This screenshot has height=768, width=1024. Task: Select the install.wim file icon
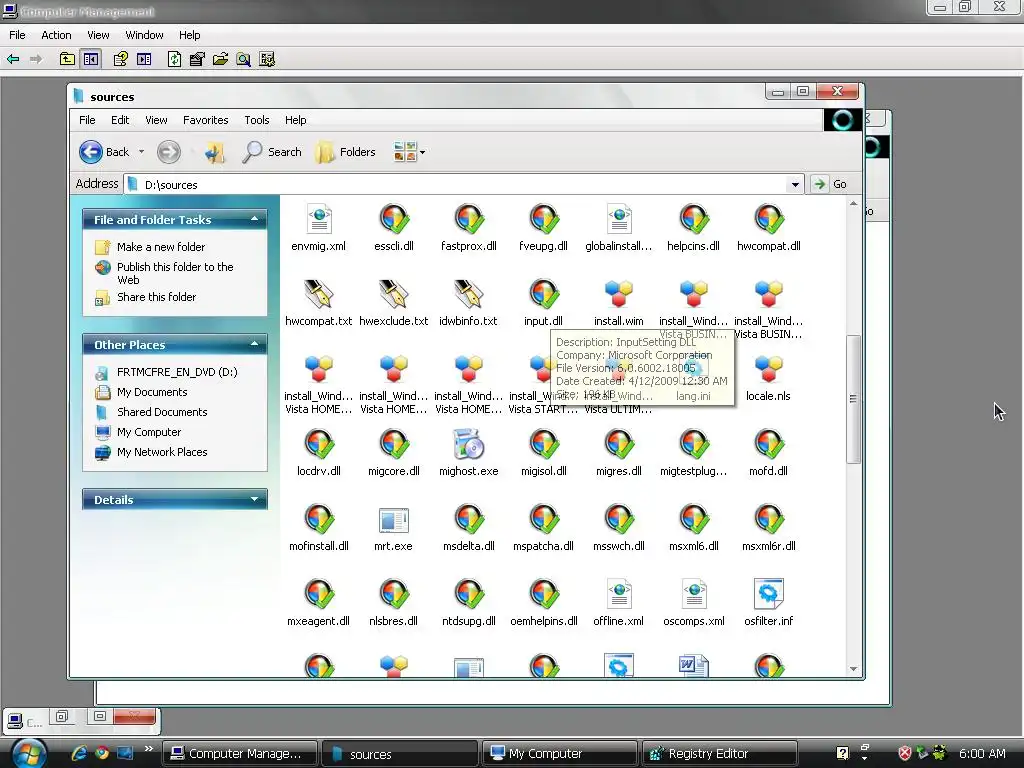[x=618, y=295]
